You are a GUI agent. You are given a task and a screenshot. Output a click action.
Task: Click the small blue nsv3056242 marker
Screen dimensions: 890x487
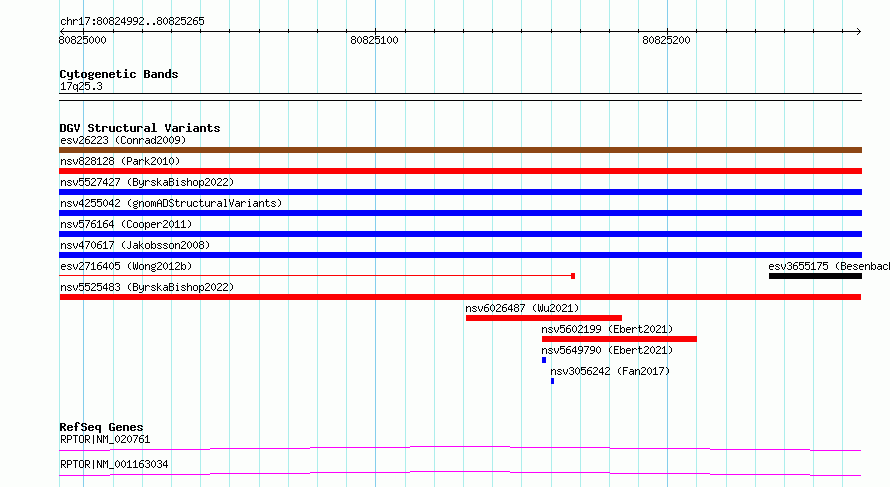pyautogui.click(x=552, y=381)
